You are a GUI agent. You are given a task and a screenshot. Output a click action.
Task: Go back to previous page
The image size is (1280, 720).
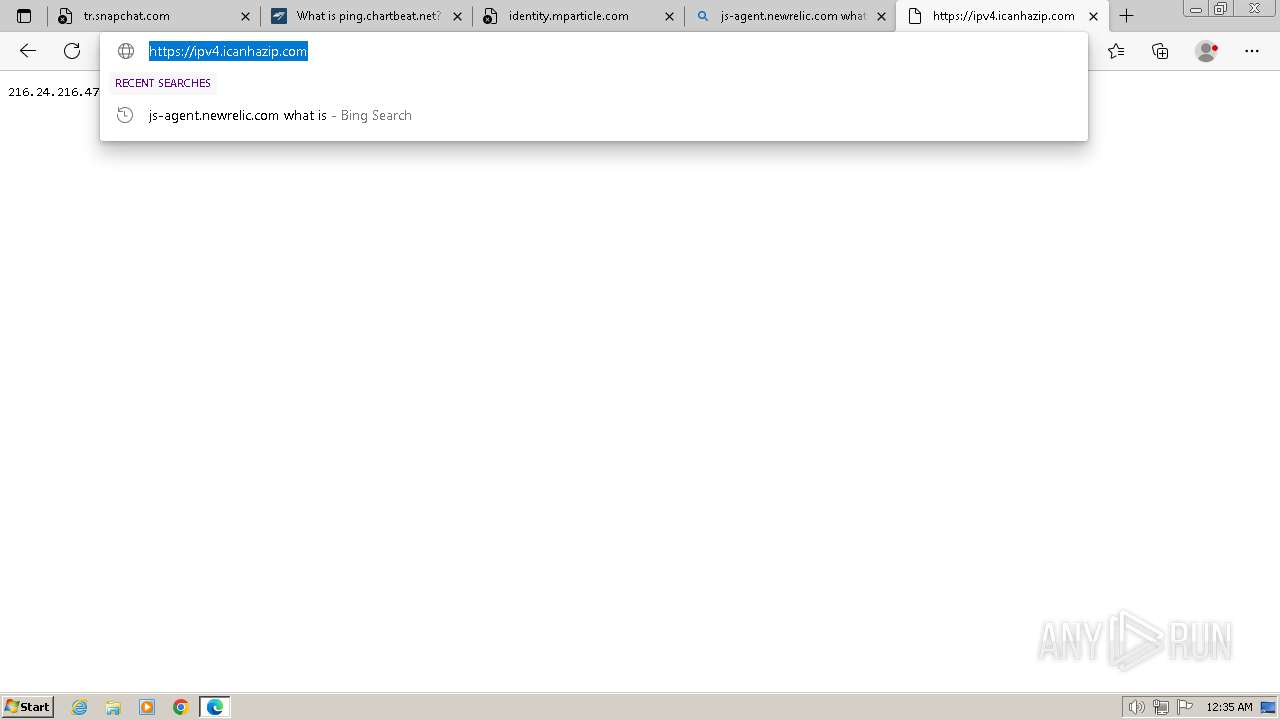tap(28, 51)
